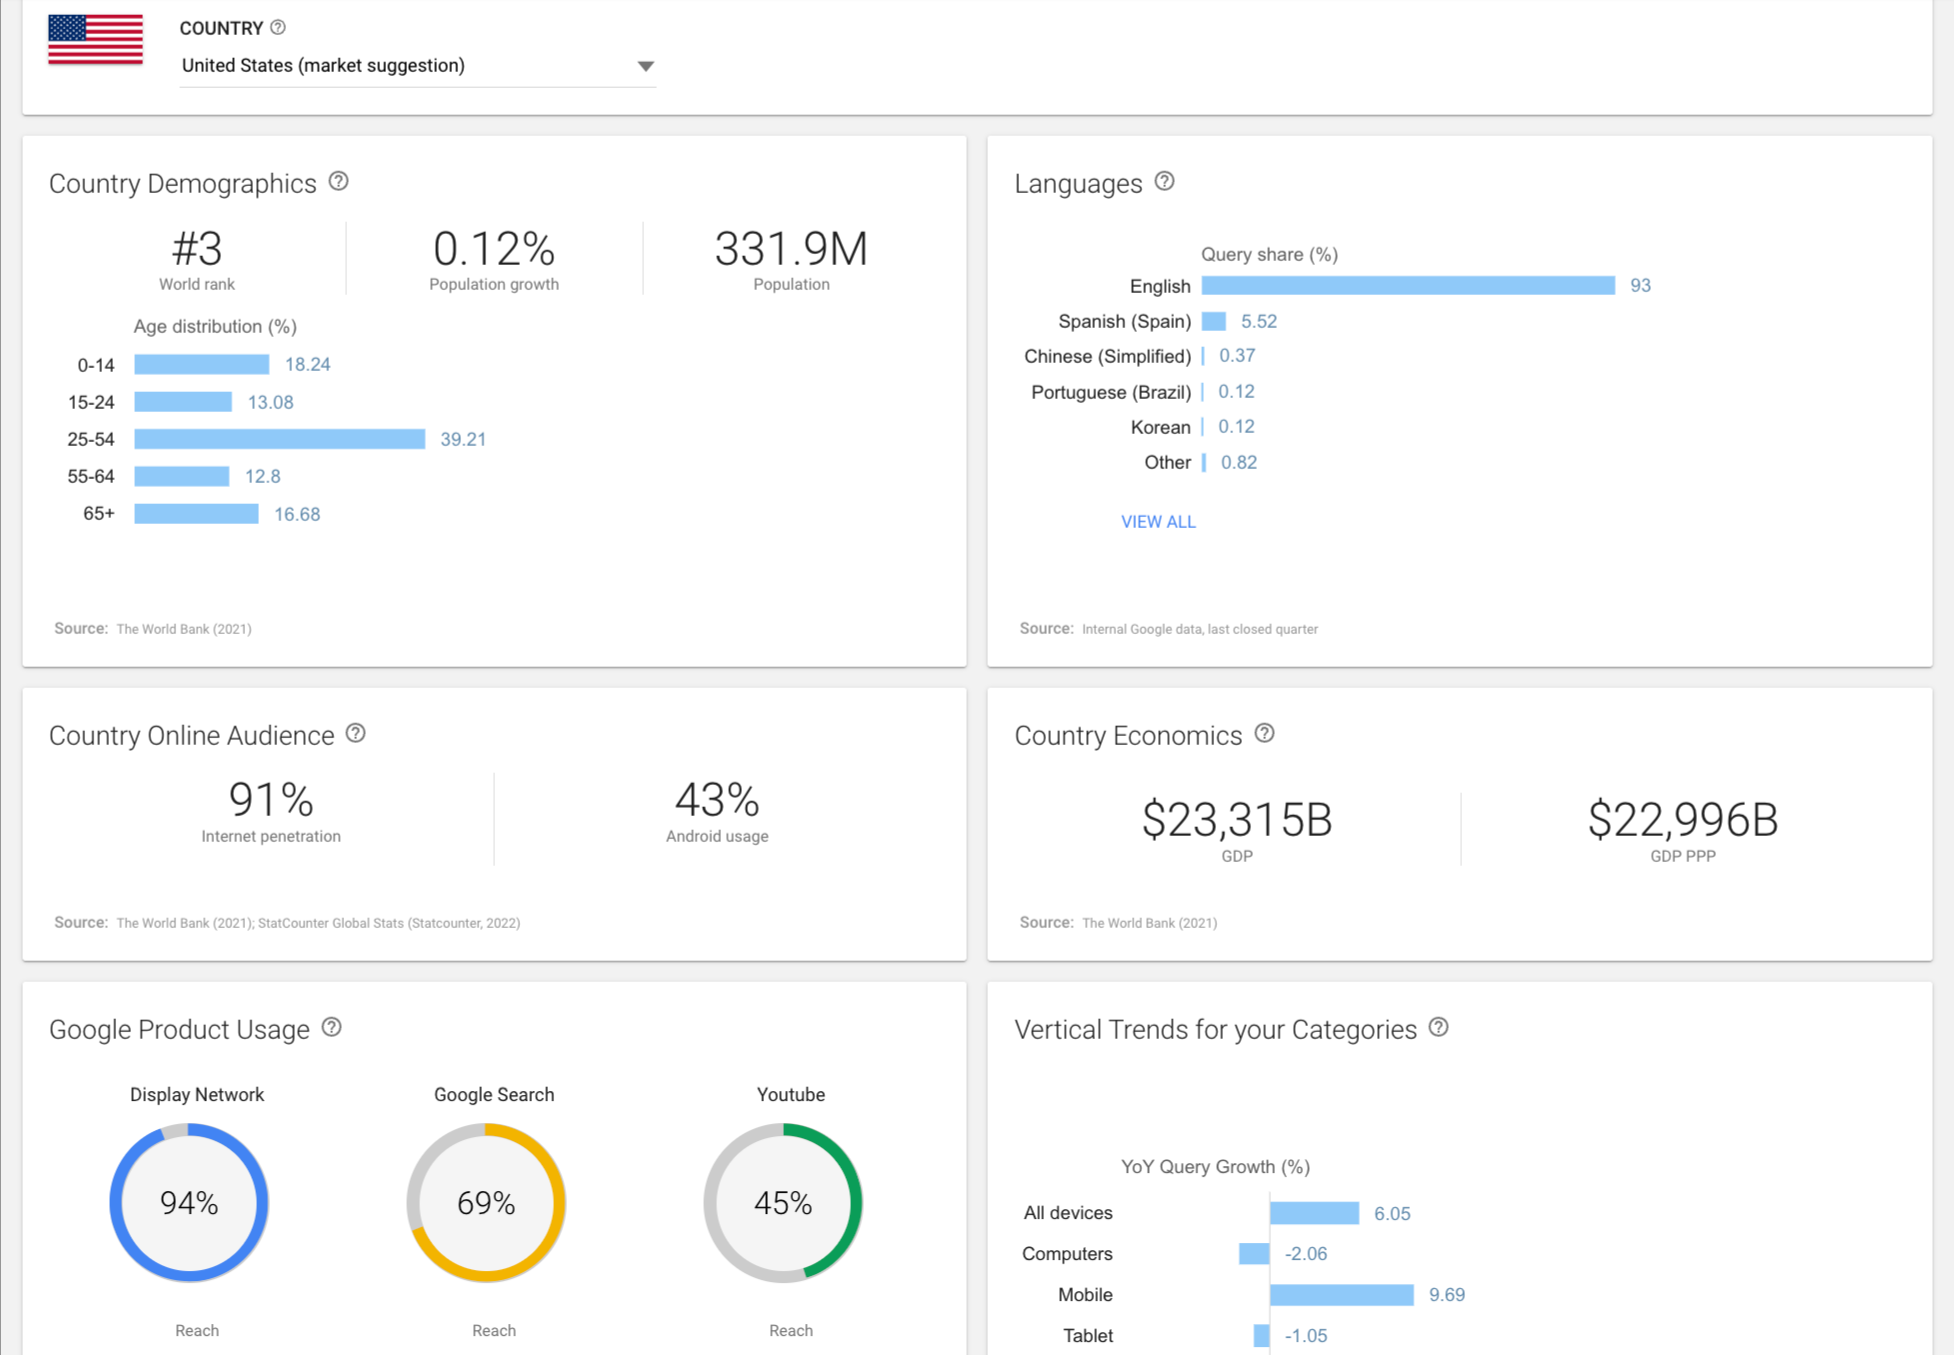This screenshot has height=1355, width=1954.
Task: Click Languages section help icon
Action: click(x=1164, y=182)
